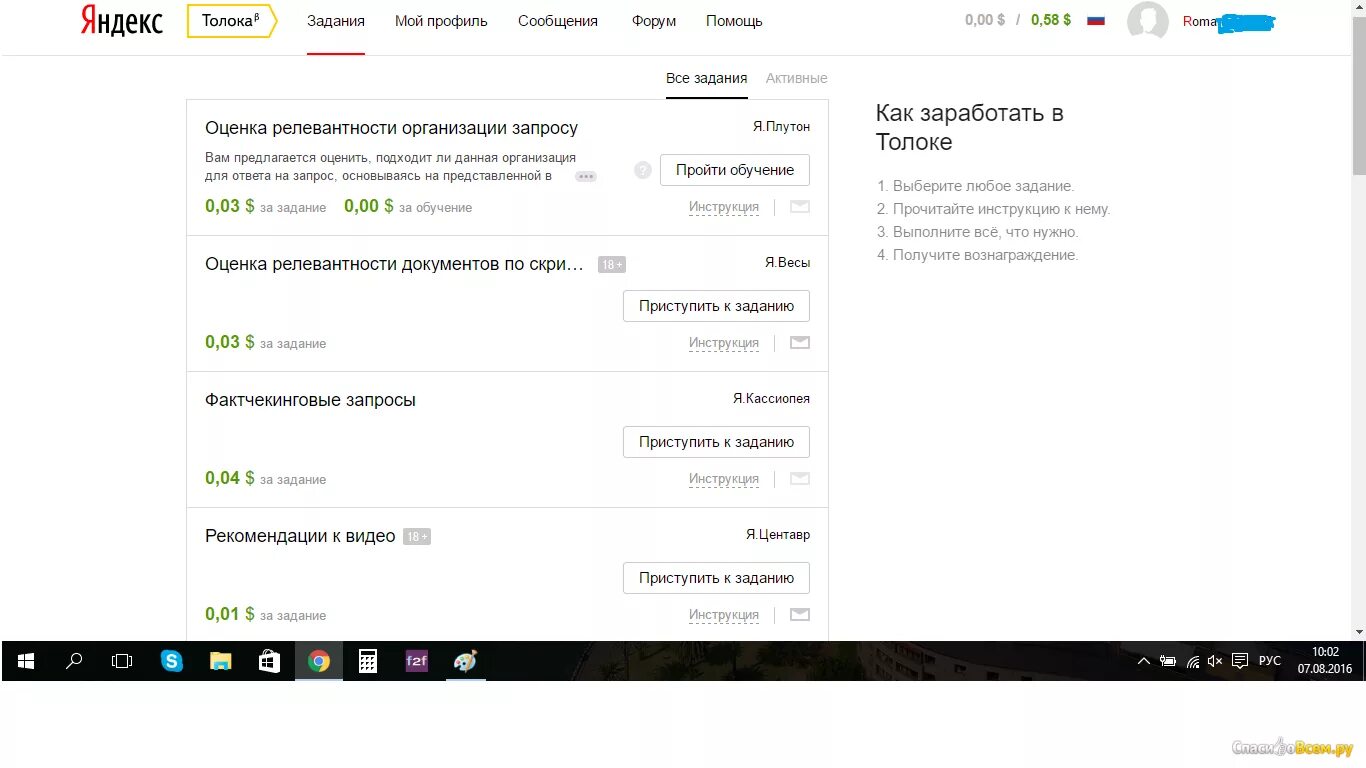Open the clock and date 07.08.2016
1366x768 pixels.
pyautogui.click(x=1325, y=660)
